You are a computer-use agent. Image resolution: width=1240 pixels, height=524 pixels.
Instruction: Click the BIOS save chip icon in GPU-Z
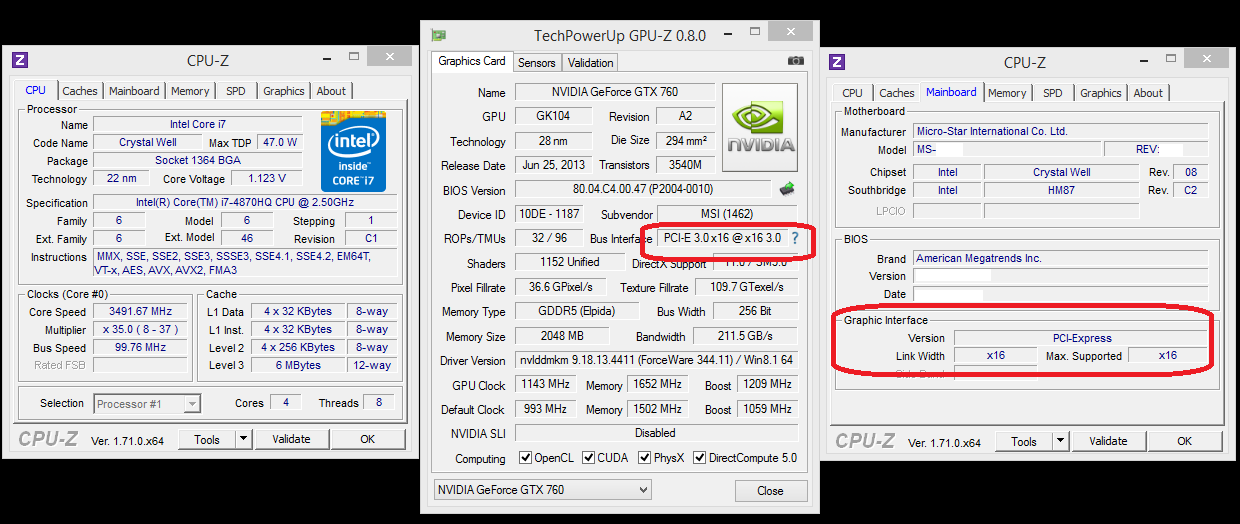click(787, 188)
